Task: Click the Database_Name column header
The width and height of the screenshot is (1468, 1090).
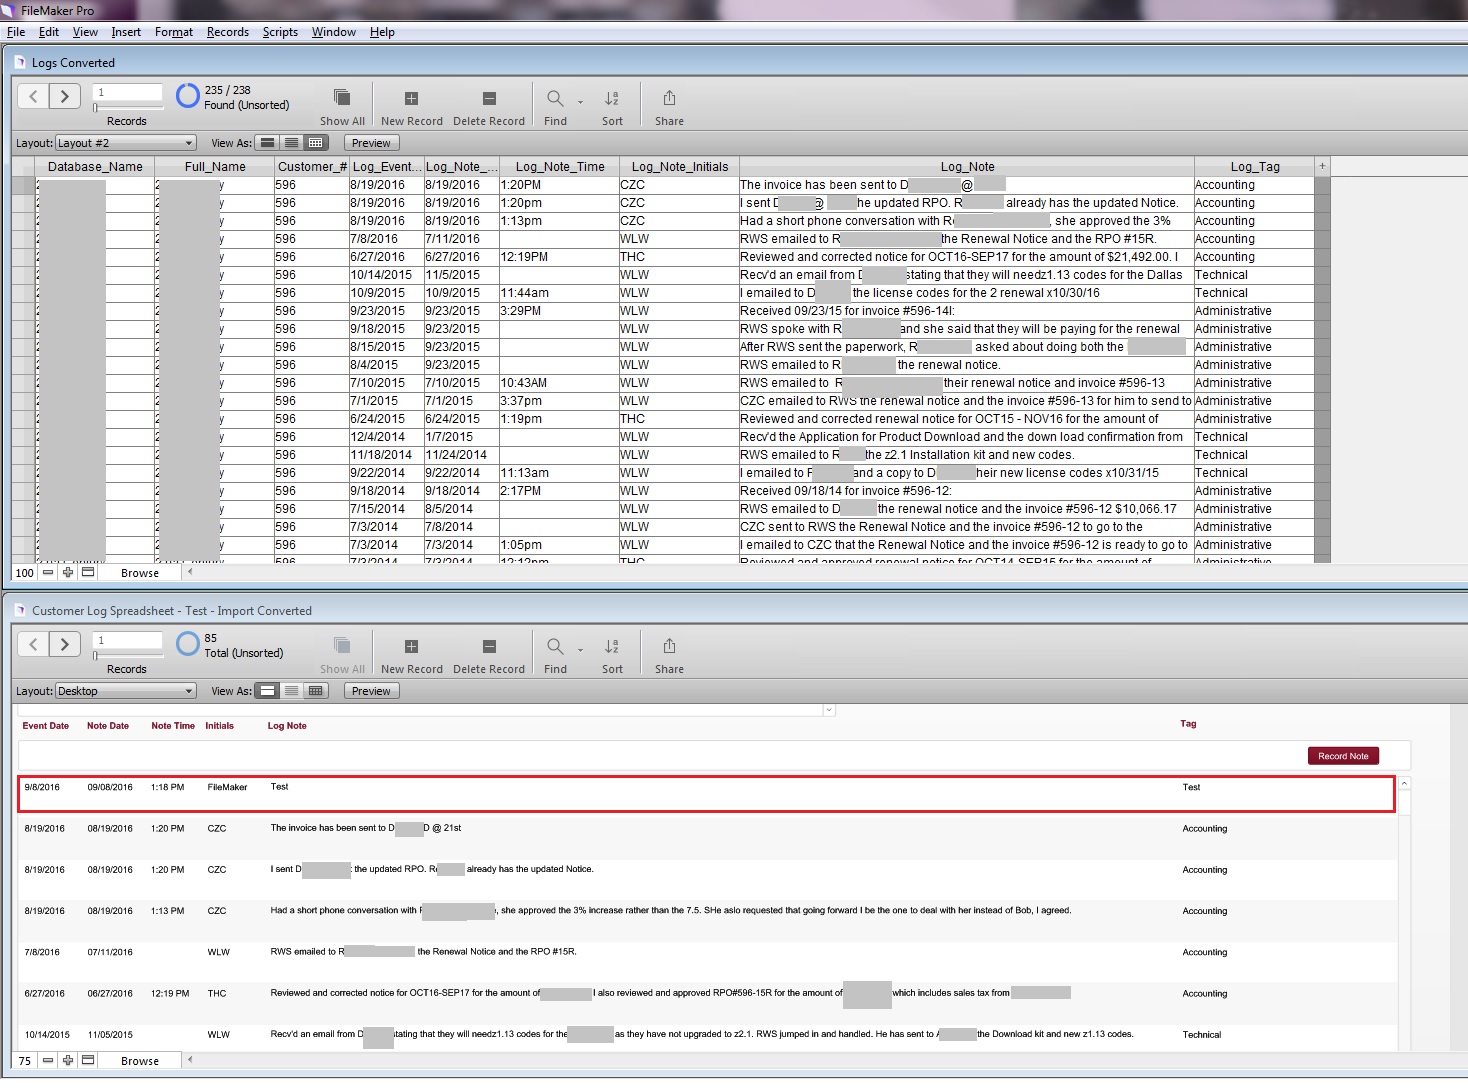Action: tap(95, 167)
